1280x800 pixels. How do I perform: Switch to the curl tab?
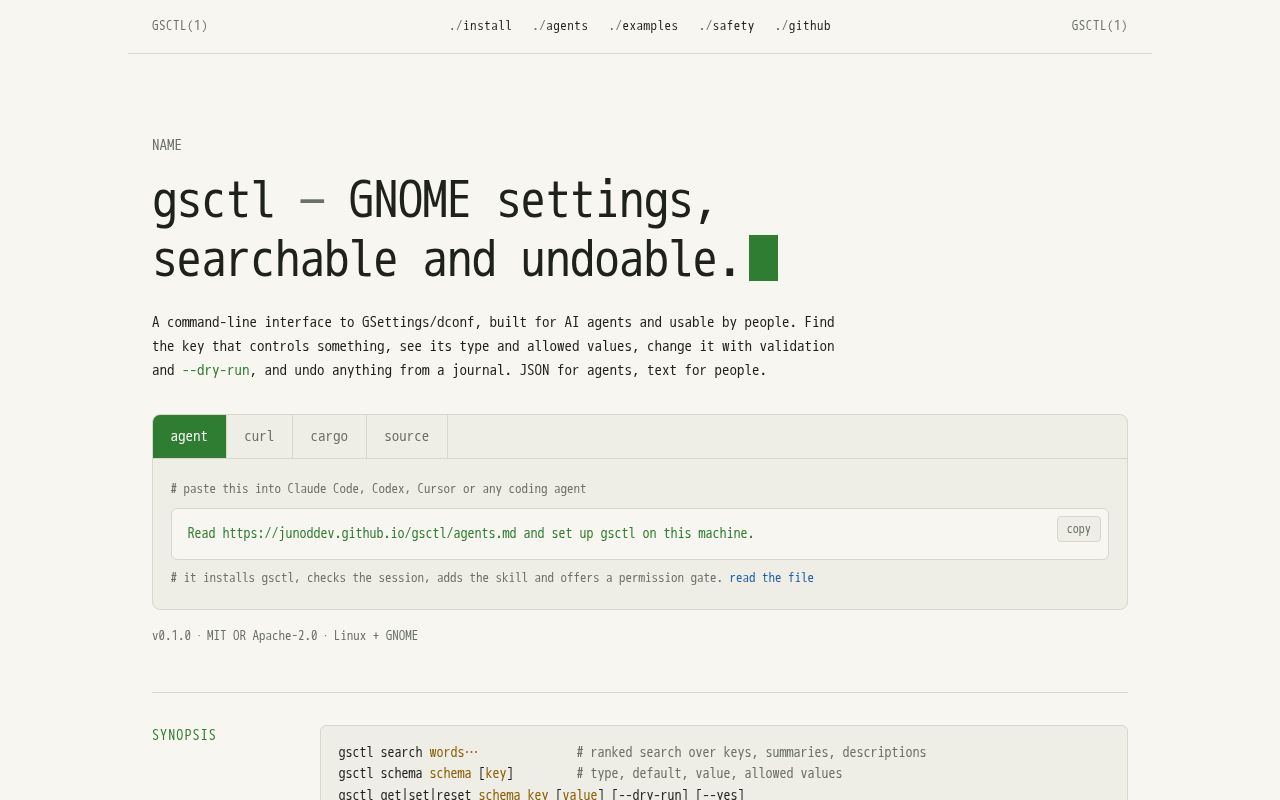pyautogui.click(x=259, y=436)
